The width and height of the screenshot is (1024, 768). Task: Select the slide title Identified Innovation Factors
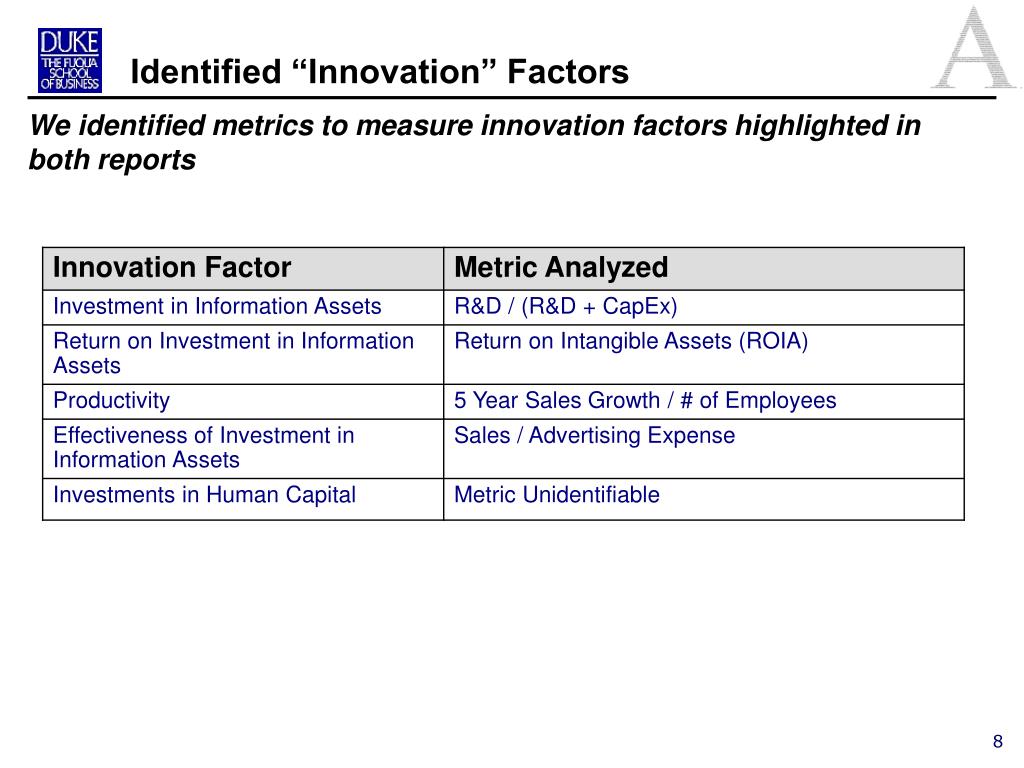pyautogui.click(x=379, y=71)
